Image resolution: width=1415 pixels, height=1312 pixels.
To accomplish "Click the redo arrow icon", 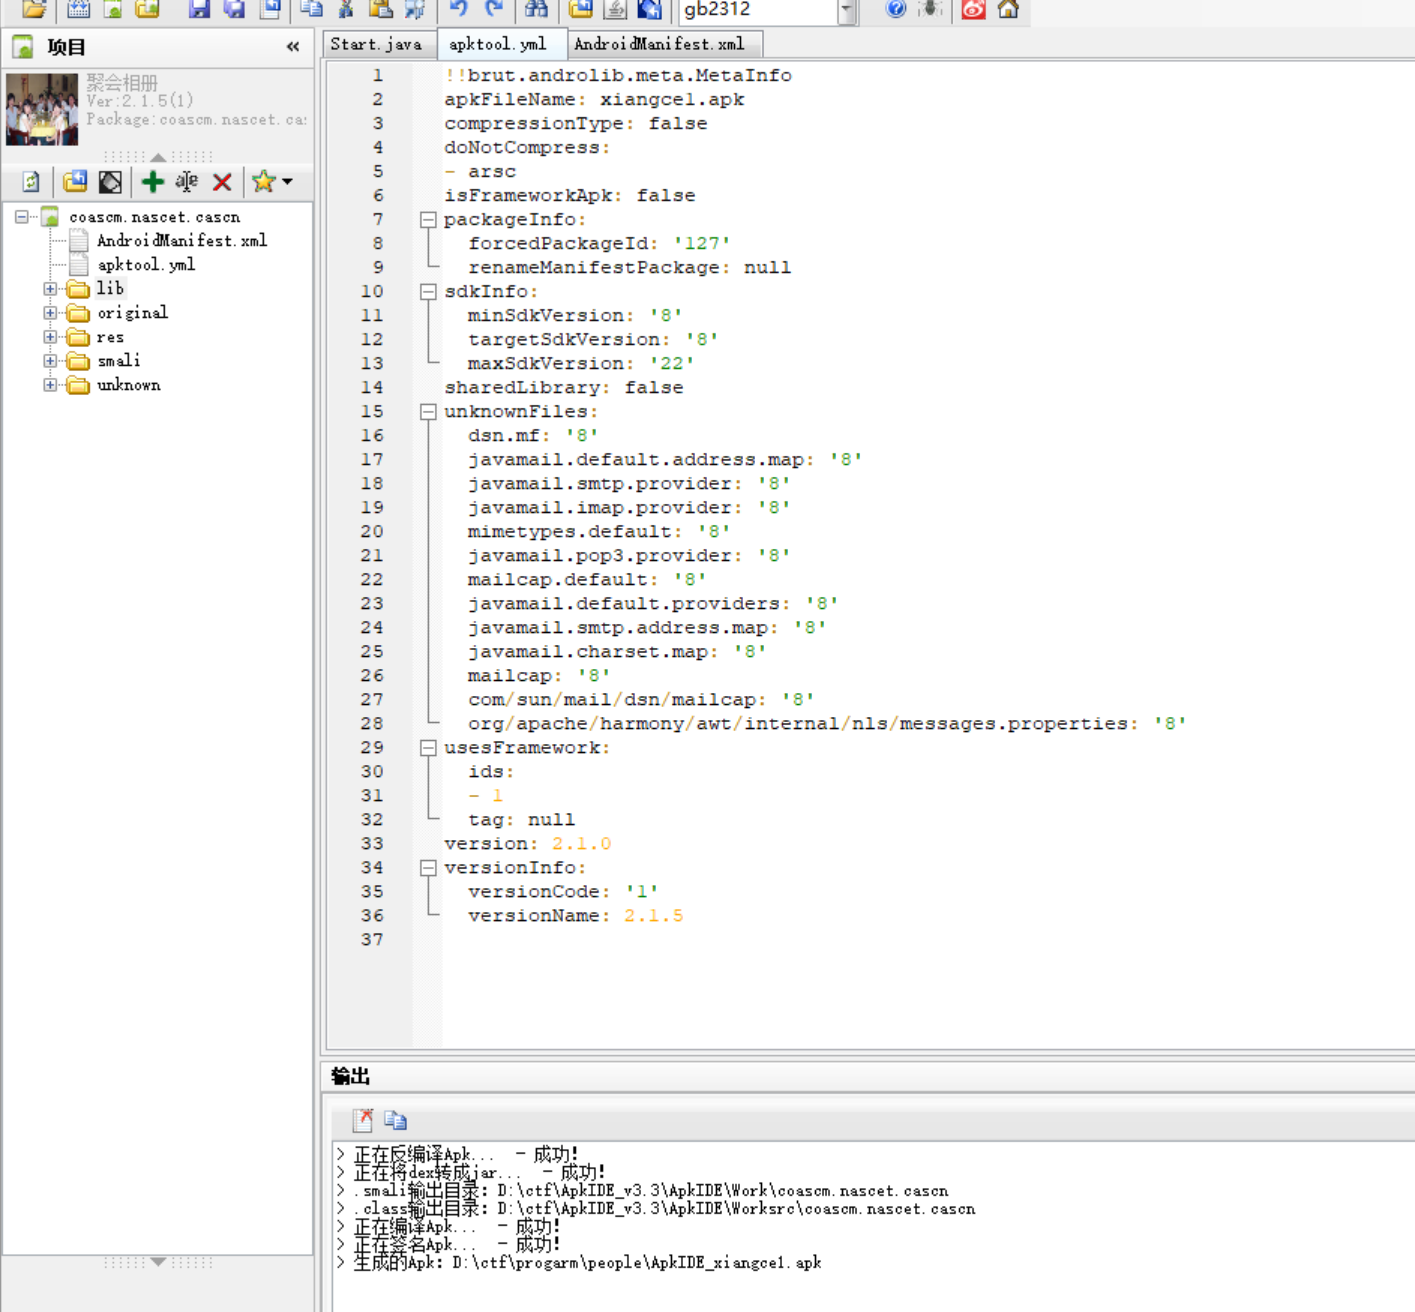I will (x=494, y=9).
